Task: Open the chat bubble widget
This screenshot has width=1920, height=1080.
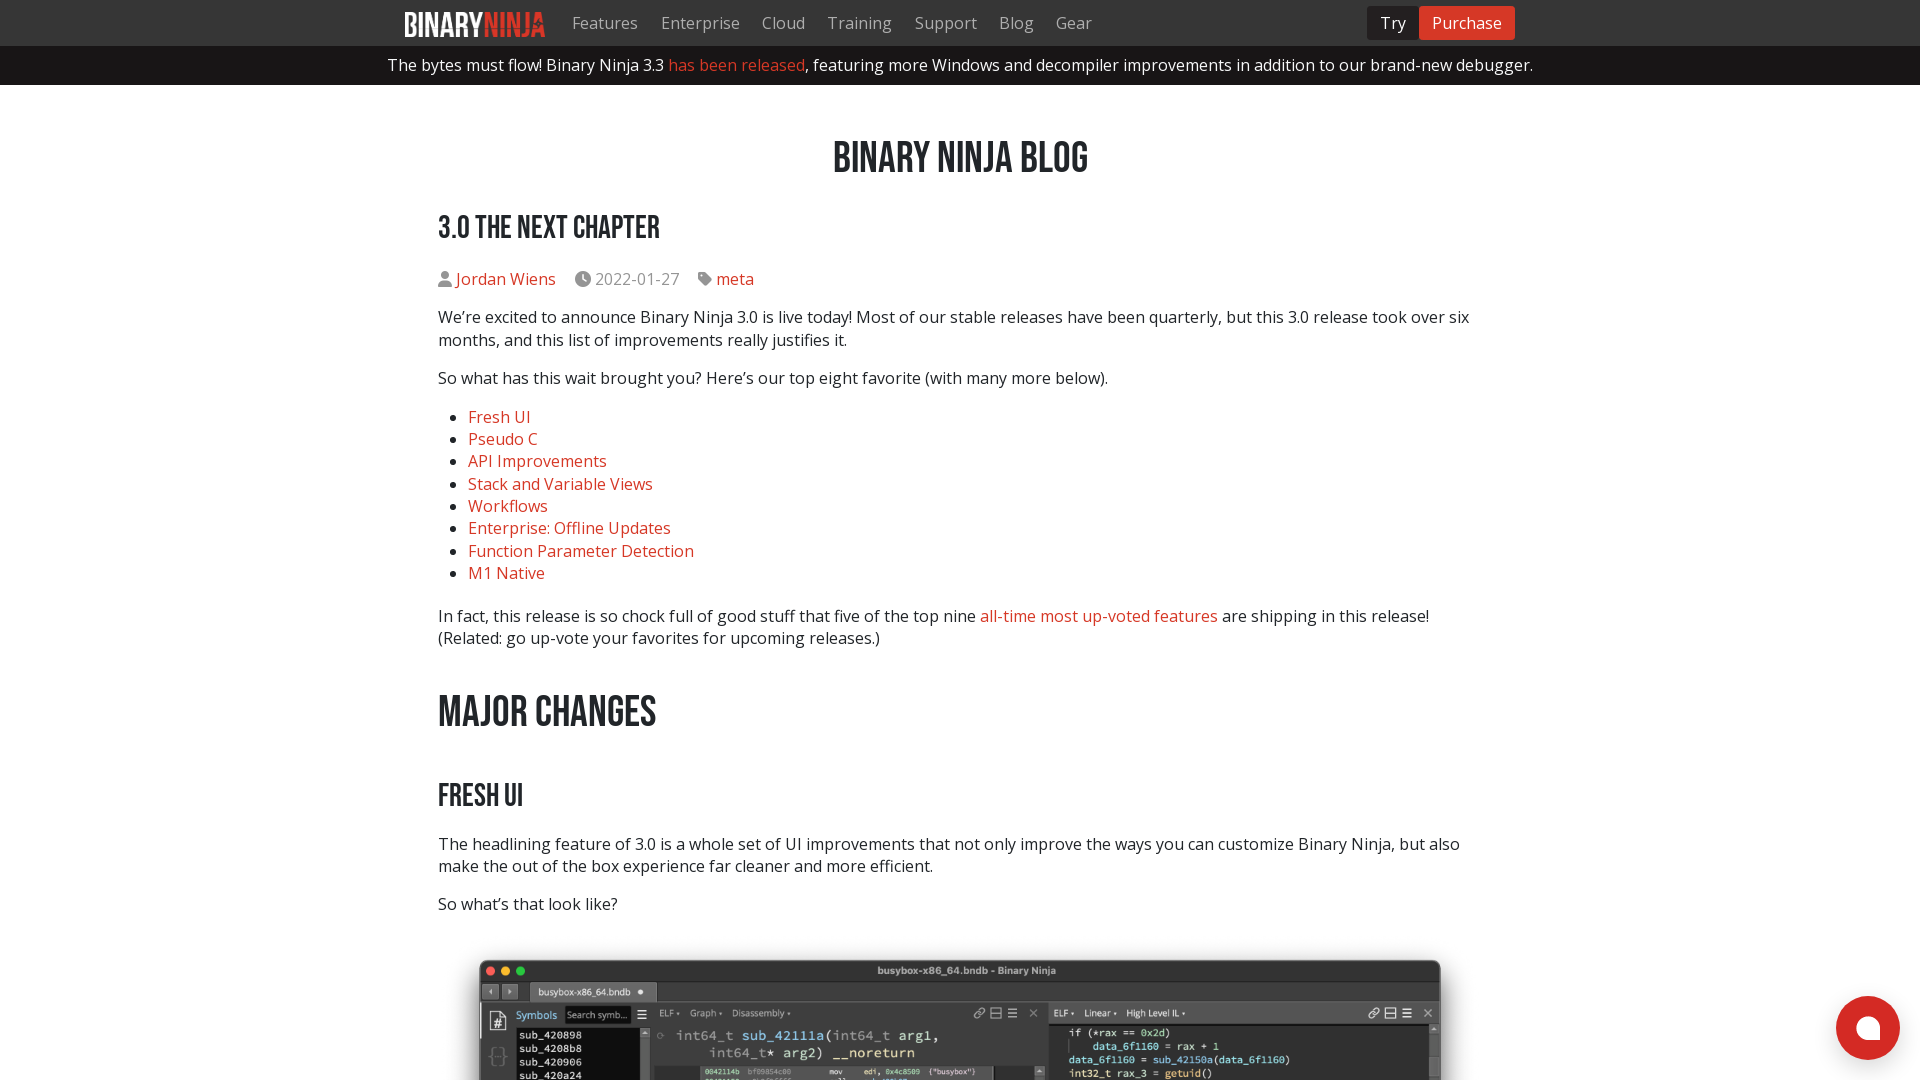Action: [x=1867, y=1027]
